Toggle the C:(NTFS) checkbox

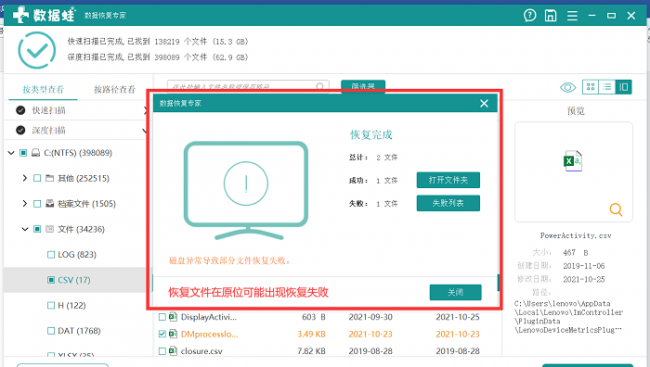(x=23, y=153)
